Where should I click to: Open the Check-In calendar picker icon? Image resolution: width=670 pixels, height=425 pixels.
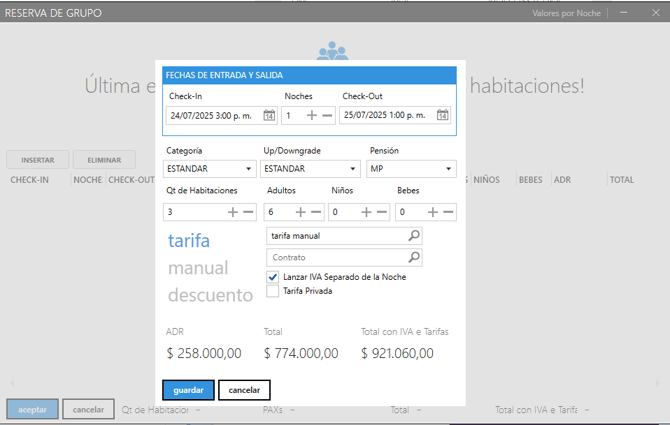click(x=269, y=116)
